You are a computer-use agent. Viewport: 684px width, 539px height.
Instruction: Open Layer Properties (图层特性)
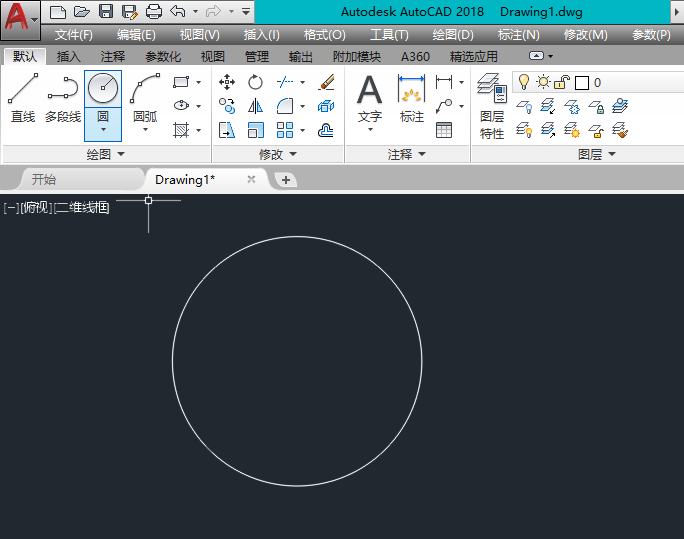point(492,106)
